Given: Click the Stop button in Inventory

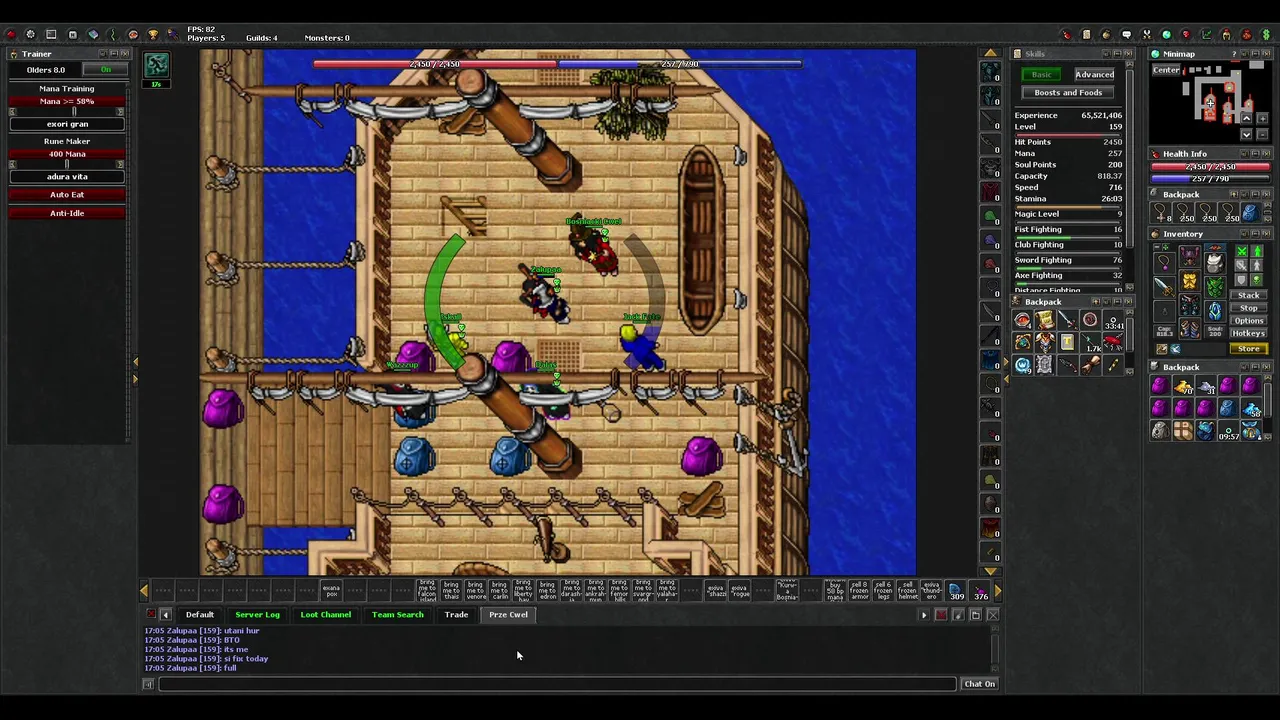Looking at the screenshot, I should pos(1249,308).
